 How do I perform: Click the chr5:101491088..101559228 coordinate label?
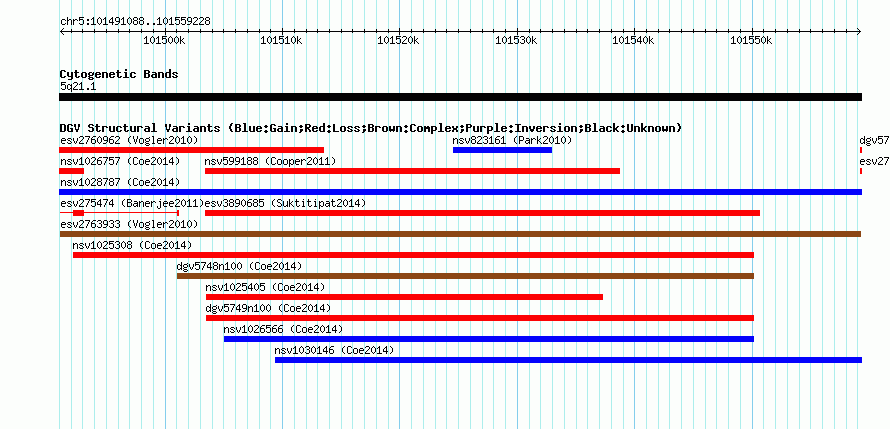point(135,22)
